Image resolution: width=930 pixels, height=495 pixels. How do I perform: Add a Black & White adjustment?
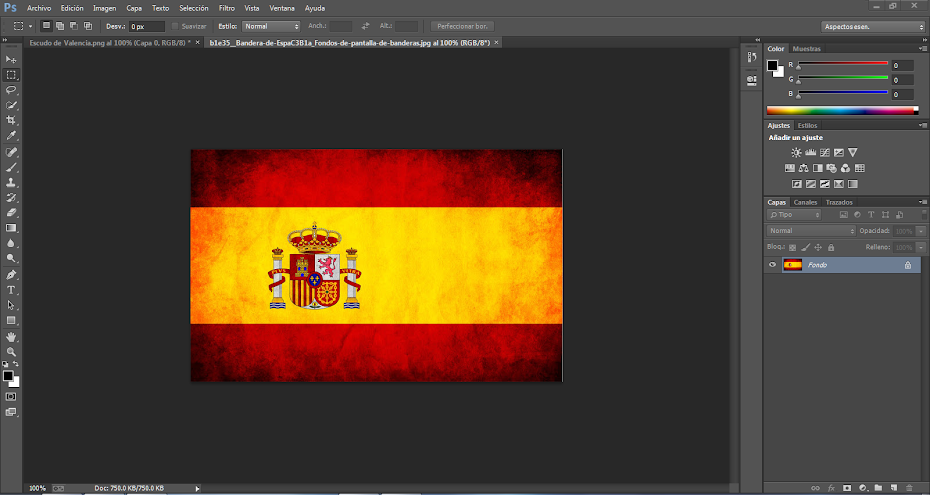(817, 168)
